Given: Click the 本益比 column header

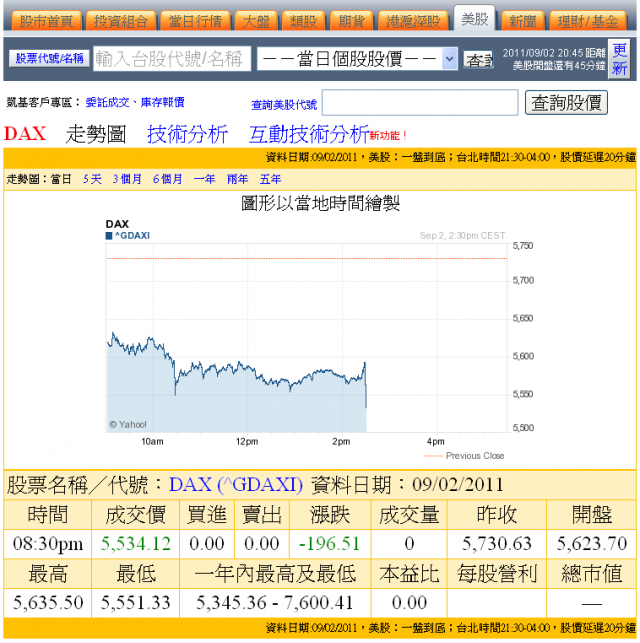Looking at the screenshot, I should (x=409, y=573).
